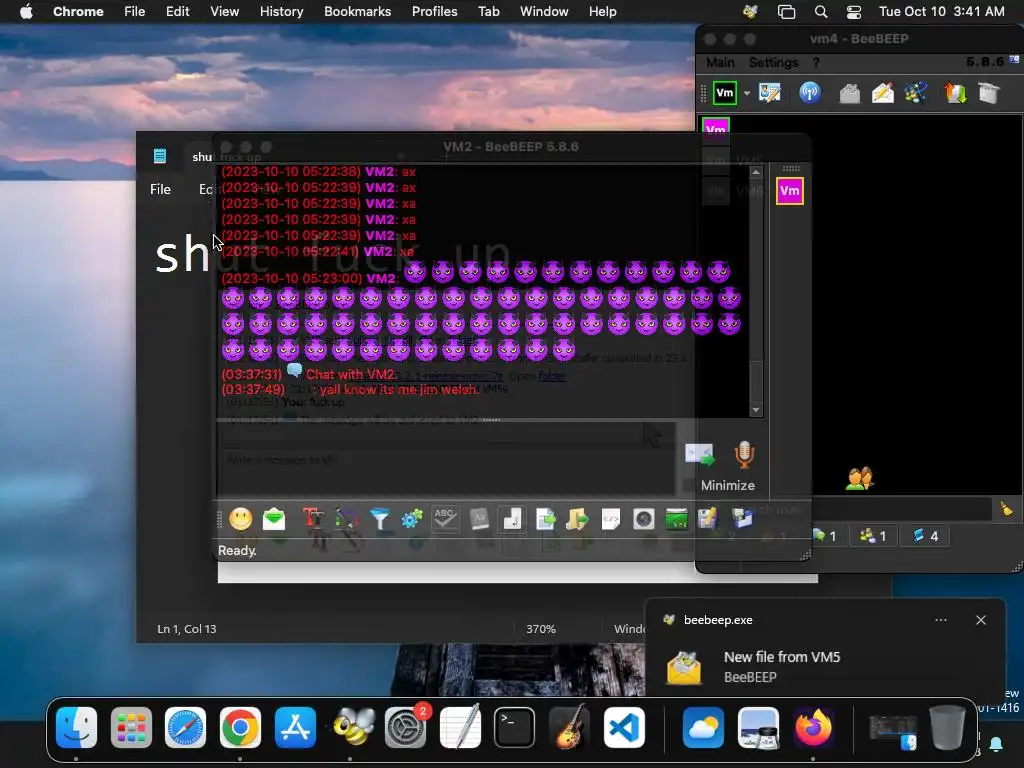Viewport: 1024px width, 768px height.
Task: Dismiss the beebeep.exe notification with the X
Action: 980,620
